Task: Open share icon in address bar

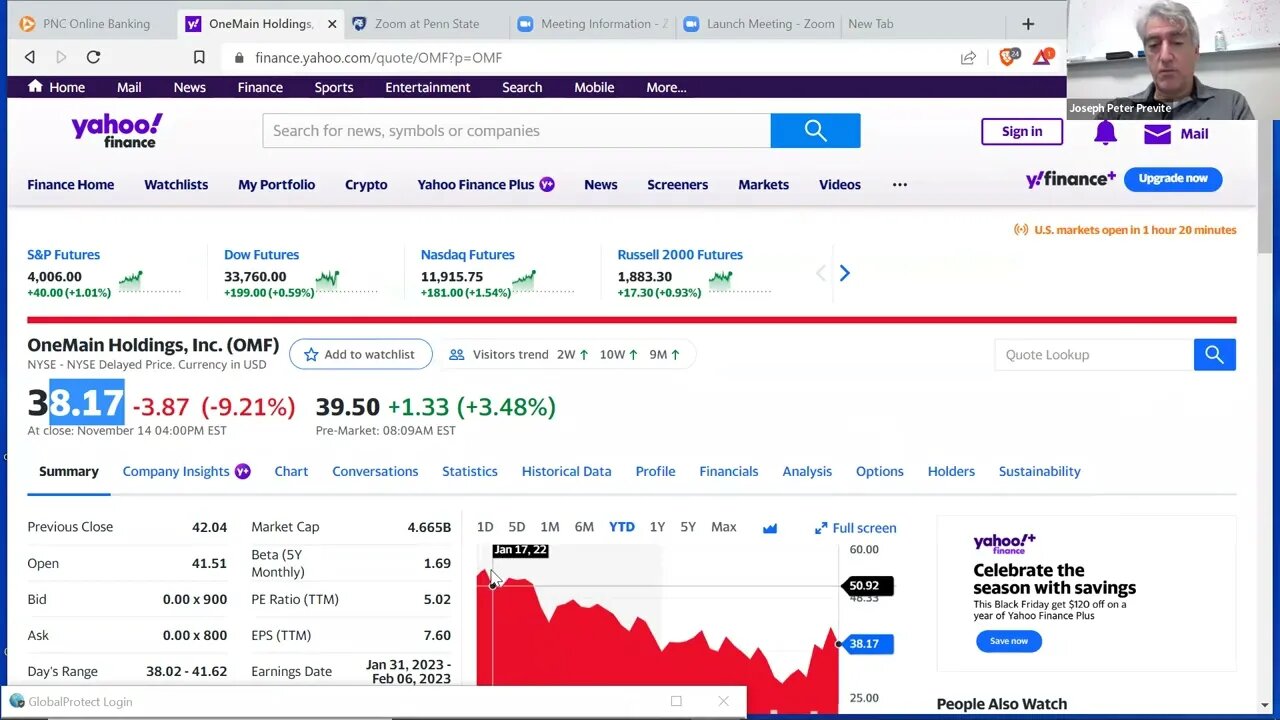Action: point(968,58)
